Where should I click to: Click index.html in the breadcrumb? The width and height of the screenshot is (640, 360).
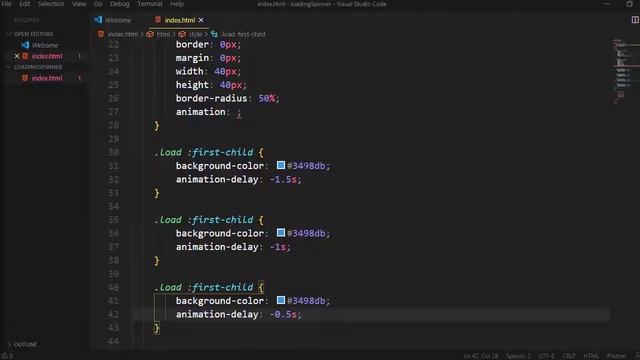tap(123, 34)
